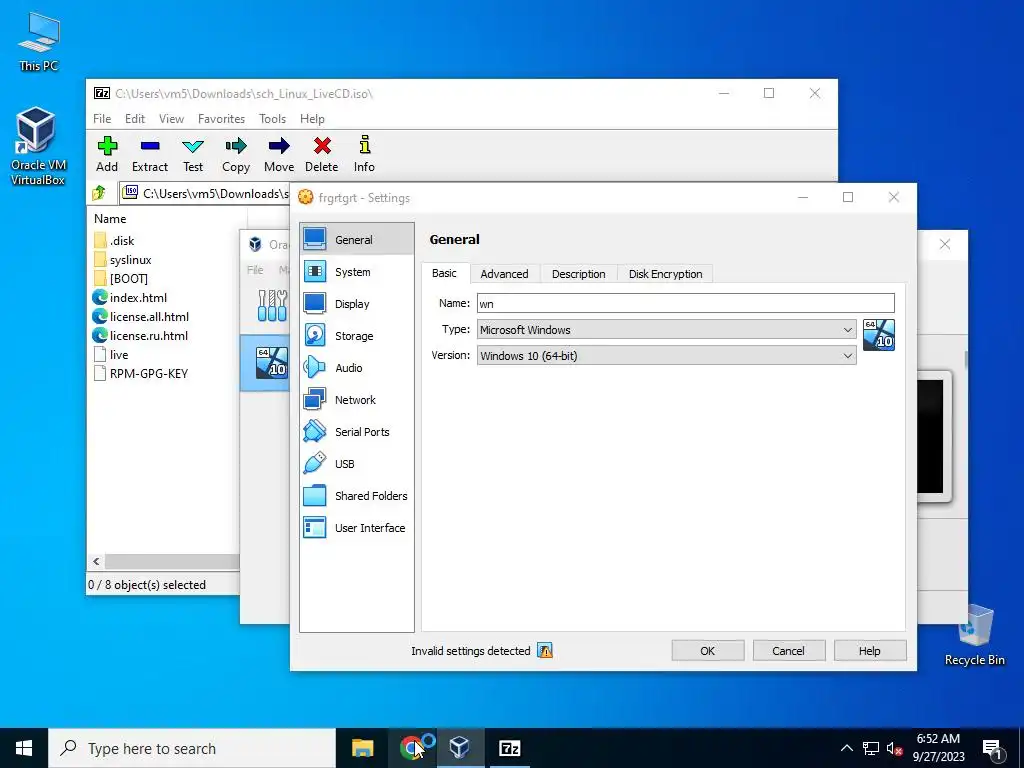Open the Edit menu in 7-Zip

point(135,118)
